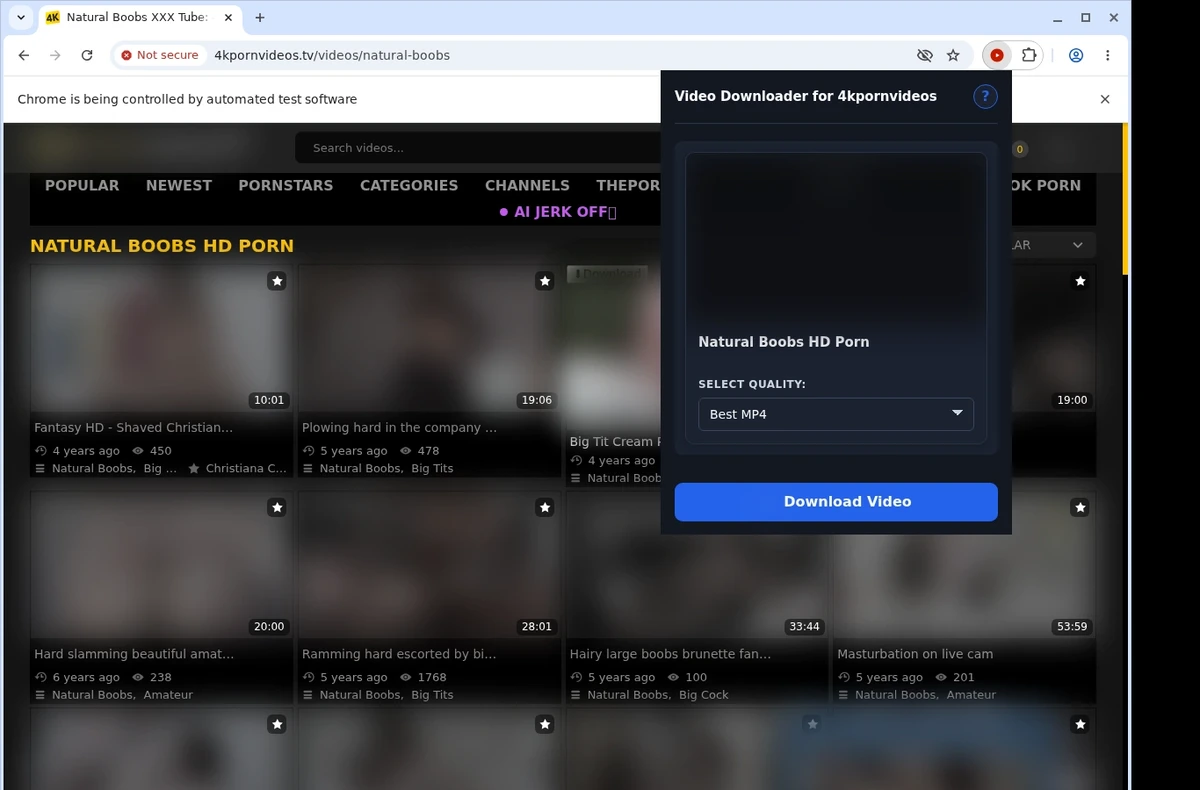Open the 'Fantasy HD' video title link

tap(133, 427)
